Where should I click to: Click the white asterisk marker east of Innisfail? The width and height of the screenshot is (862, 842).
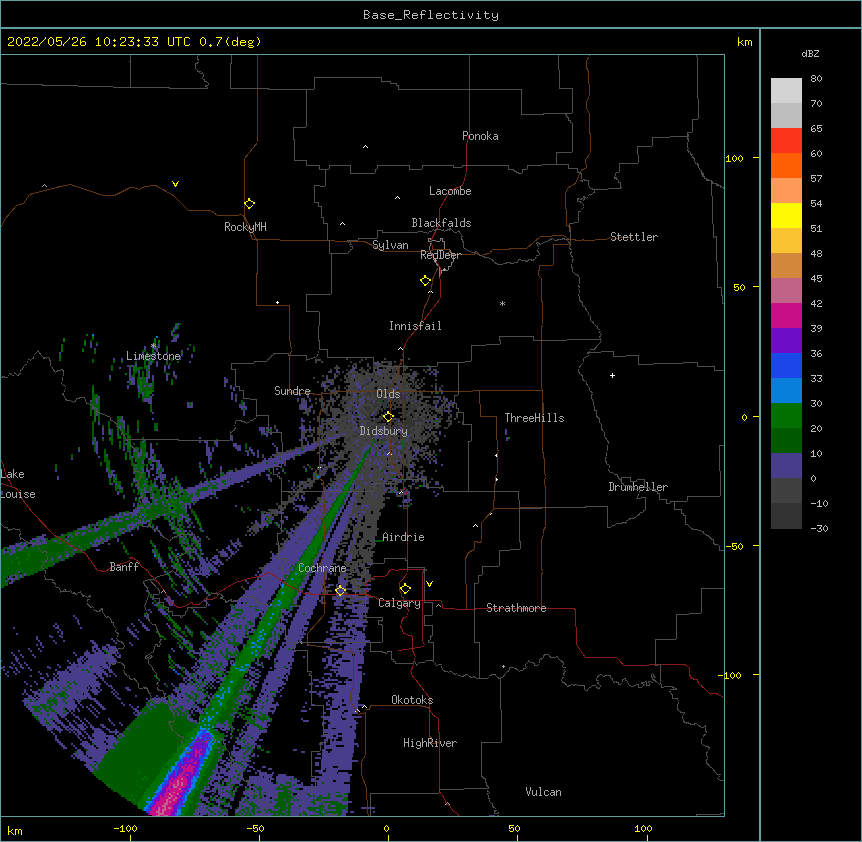tap(502, 303)
